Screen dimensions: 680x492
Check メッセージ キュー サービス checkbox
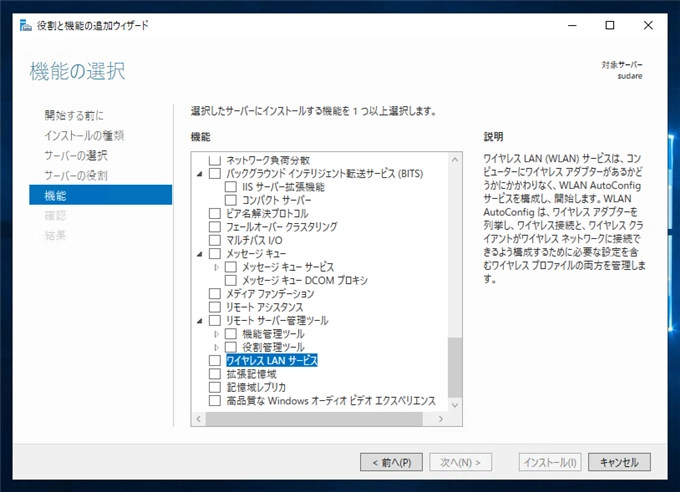coord(231,267)
